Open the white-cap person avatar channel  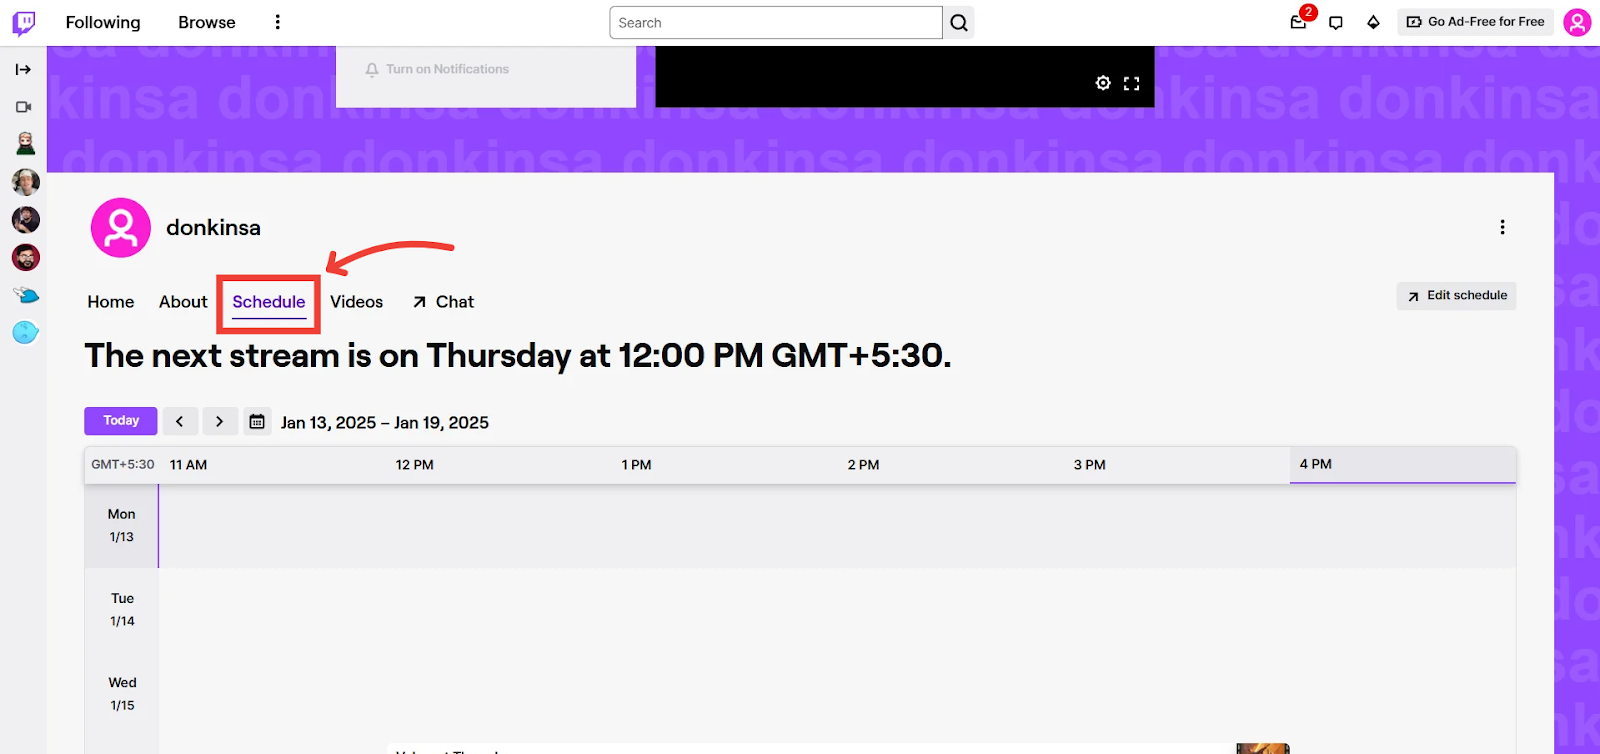tap(26, 182)
